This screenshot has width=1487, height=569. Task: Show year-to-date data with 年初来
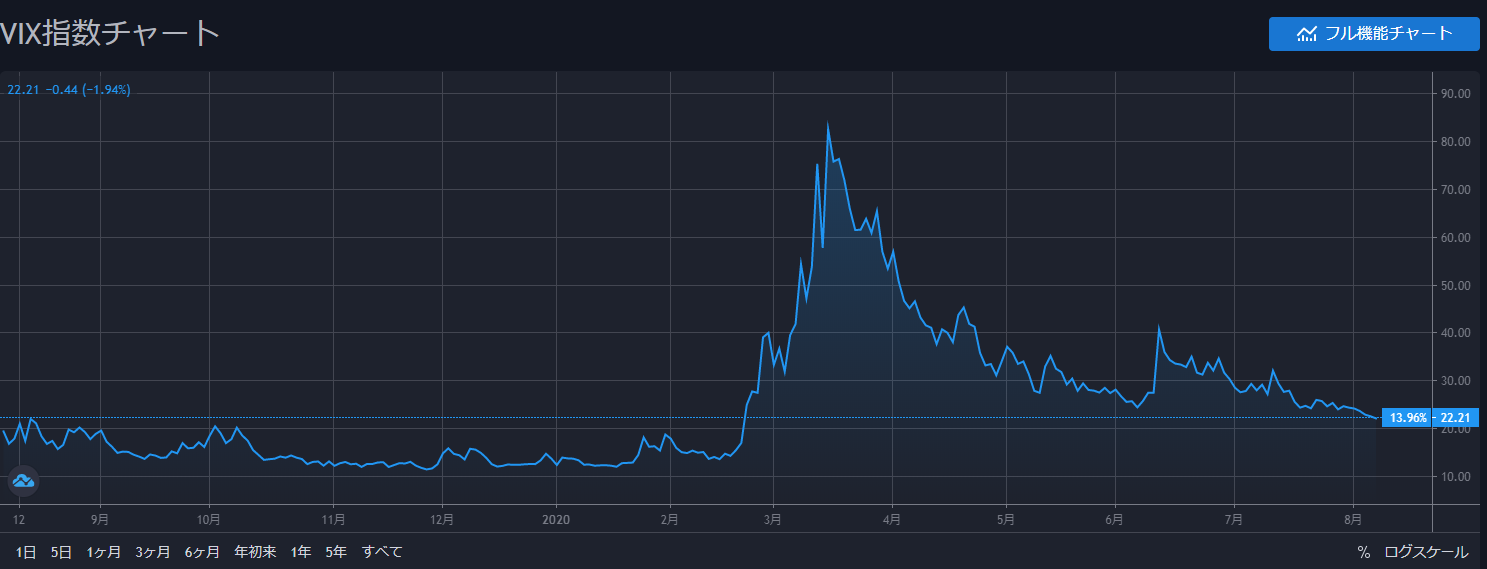click(255, 552)
